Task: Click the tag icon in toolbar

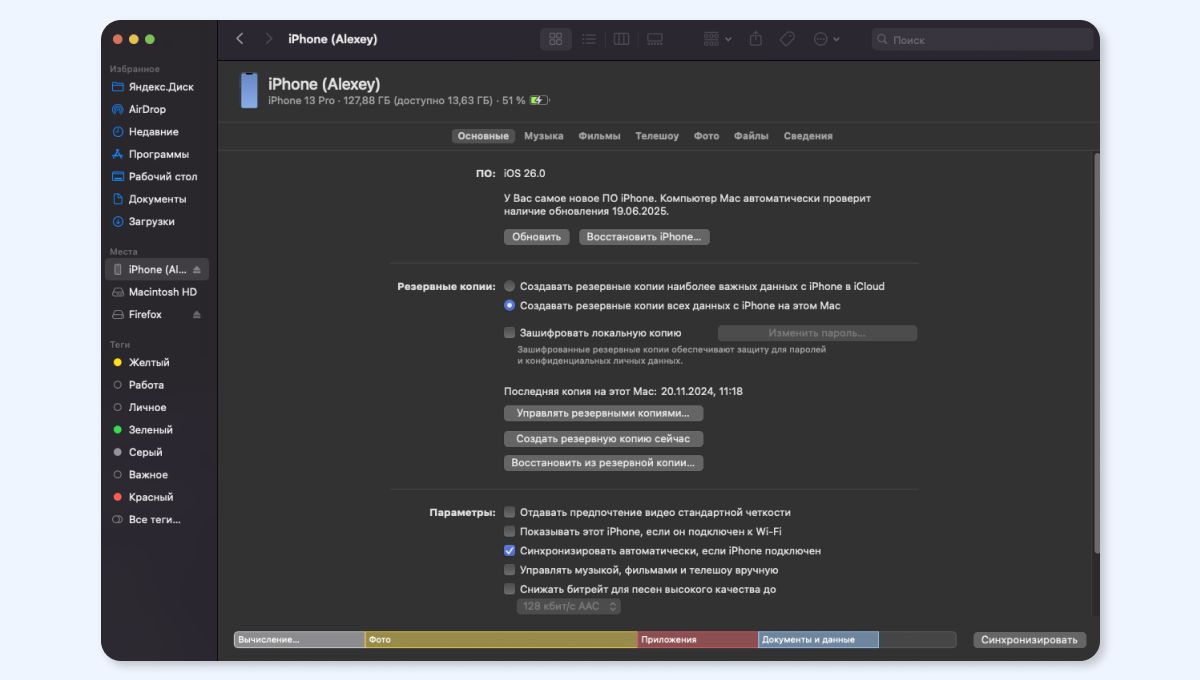Action: pos(787,39)
